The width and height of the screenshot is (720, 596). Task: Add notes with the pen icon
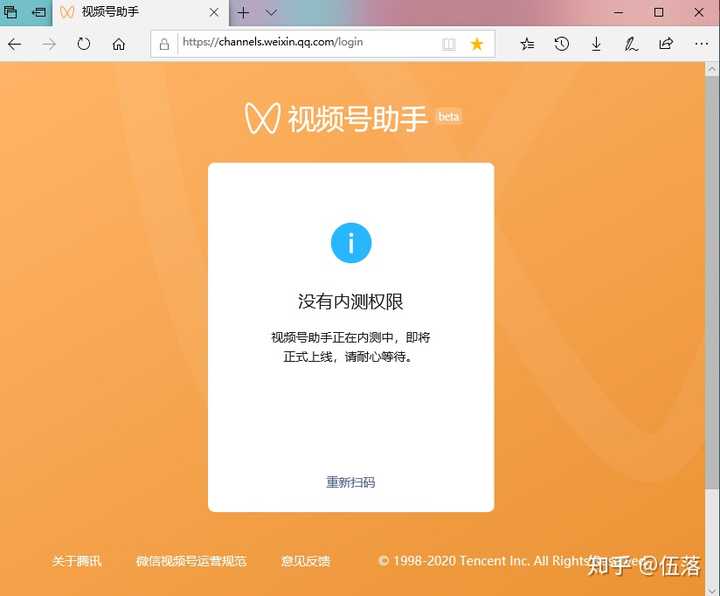click(631, 44)
